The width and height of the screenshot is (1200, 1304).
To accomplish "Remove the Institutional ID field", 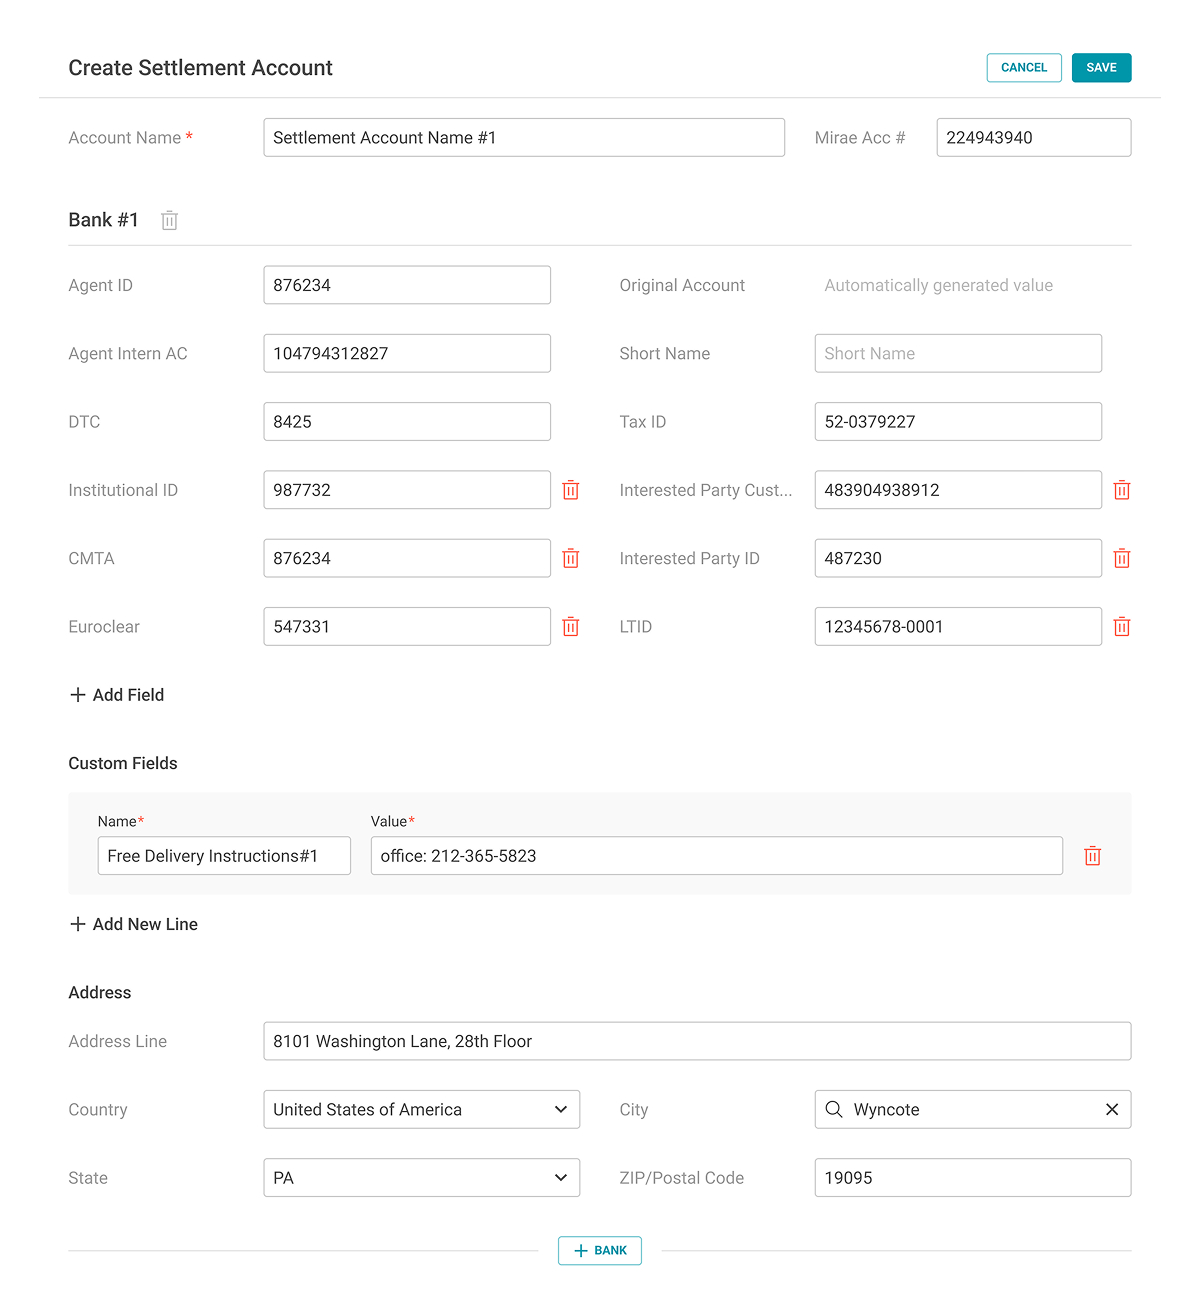I will pyautogui.click(x=571, y=490).
